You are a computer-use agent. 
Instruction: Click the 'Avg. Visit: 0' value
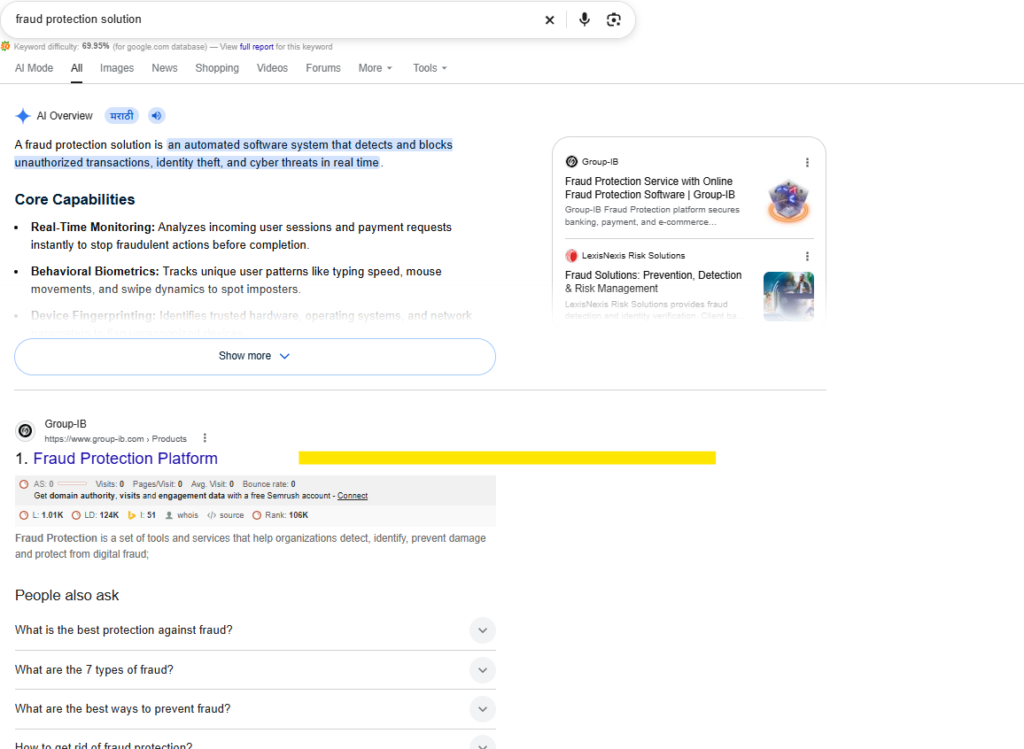(212, 484)
